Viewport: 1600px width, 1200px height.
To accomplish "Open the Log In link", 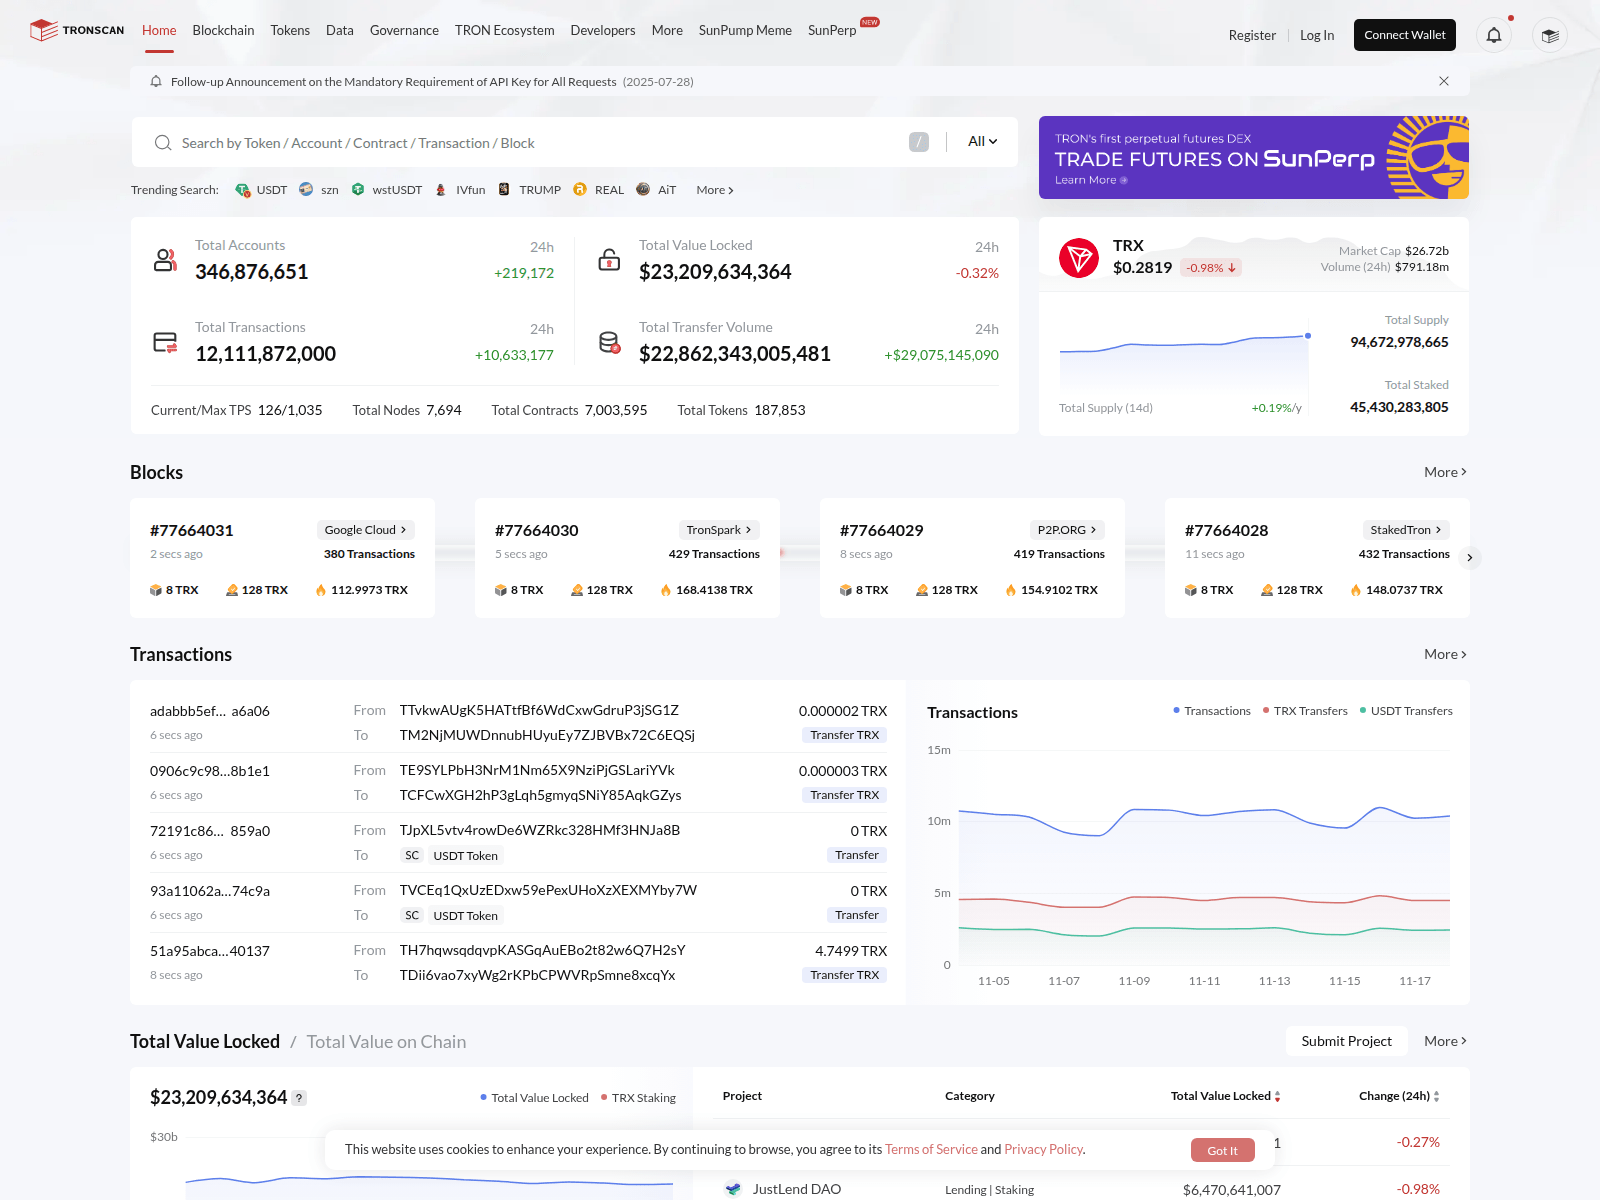I will (x=1317, y=35).
